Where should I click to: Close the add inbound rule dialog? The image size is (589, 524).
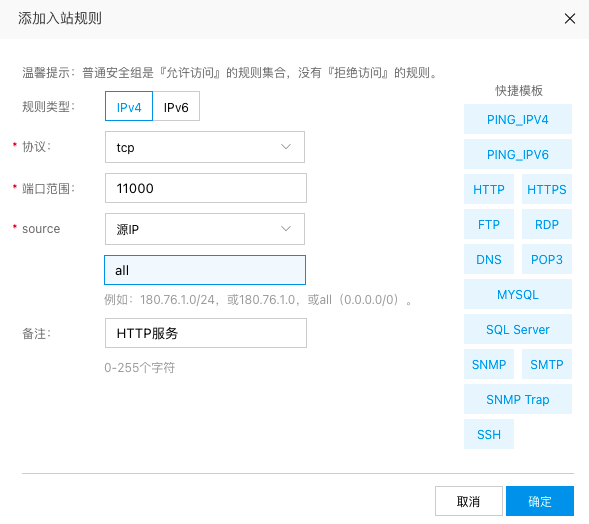[x=569, y=18]
